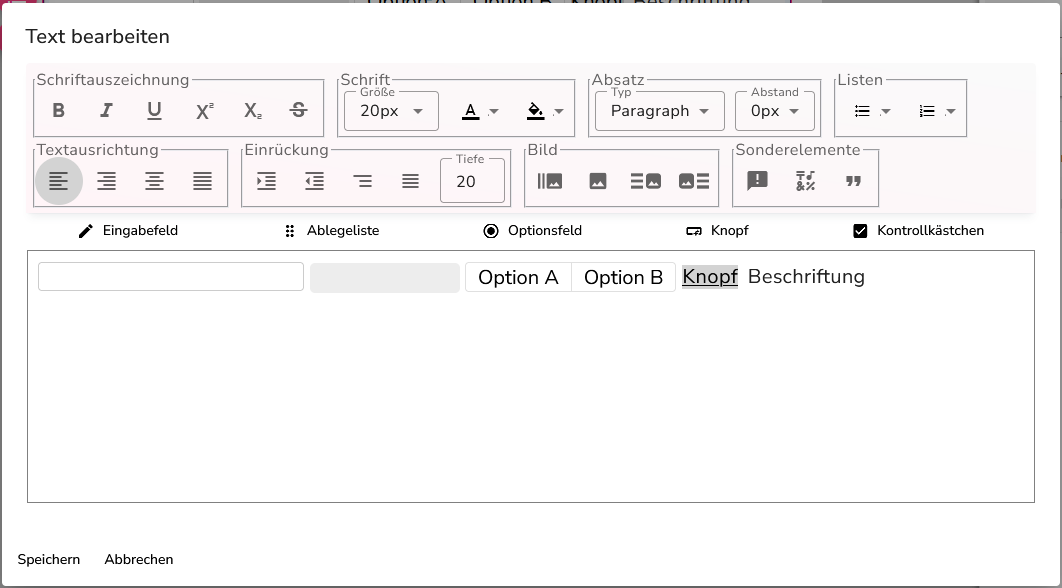Click the Speichern button

point(49,560)
